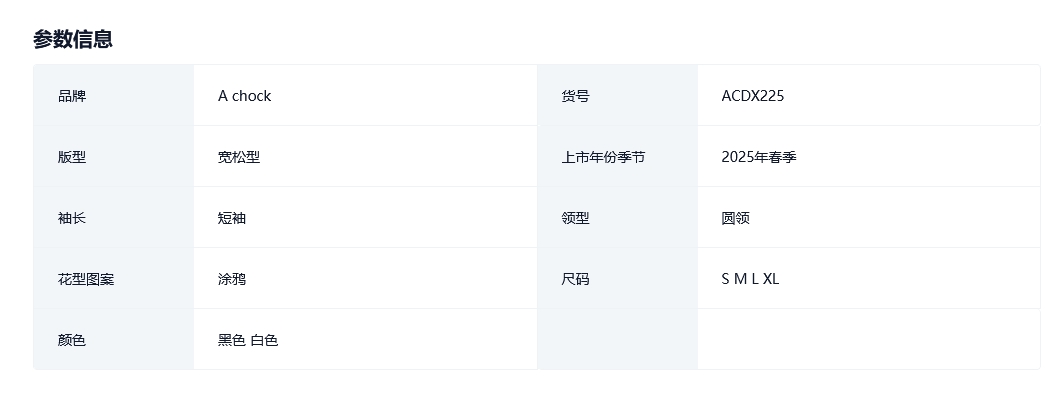Select the 袖长 label cell

click(x=114, y=217)
